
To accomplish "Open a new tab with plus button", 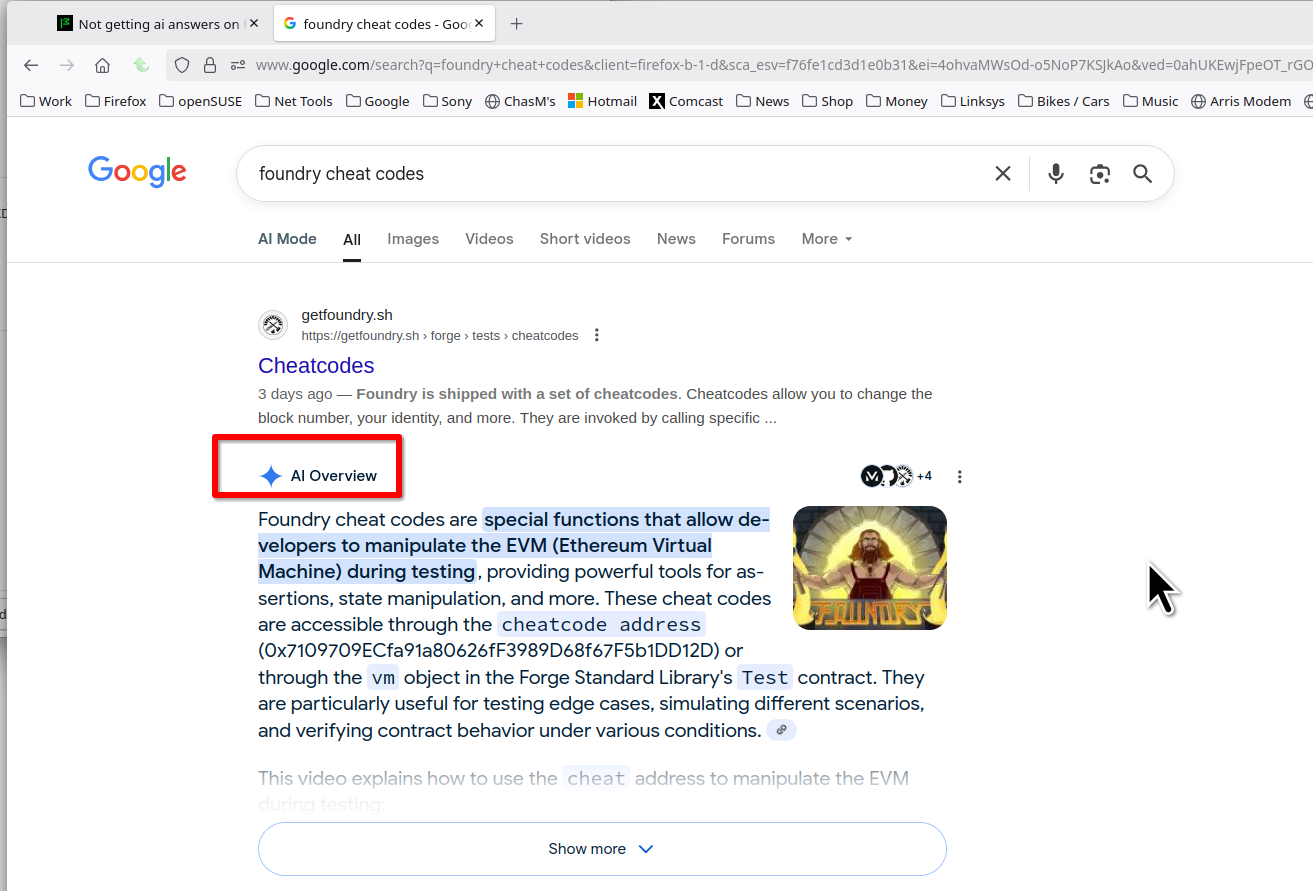I will [x=516, y=24].
